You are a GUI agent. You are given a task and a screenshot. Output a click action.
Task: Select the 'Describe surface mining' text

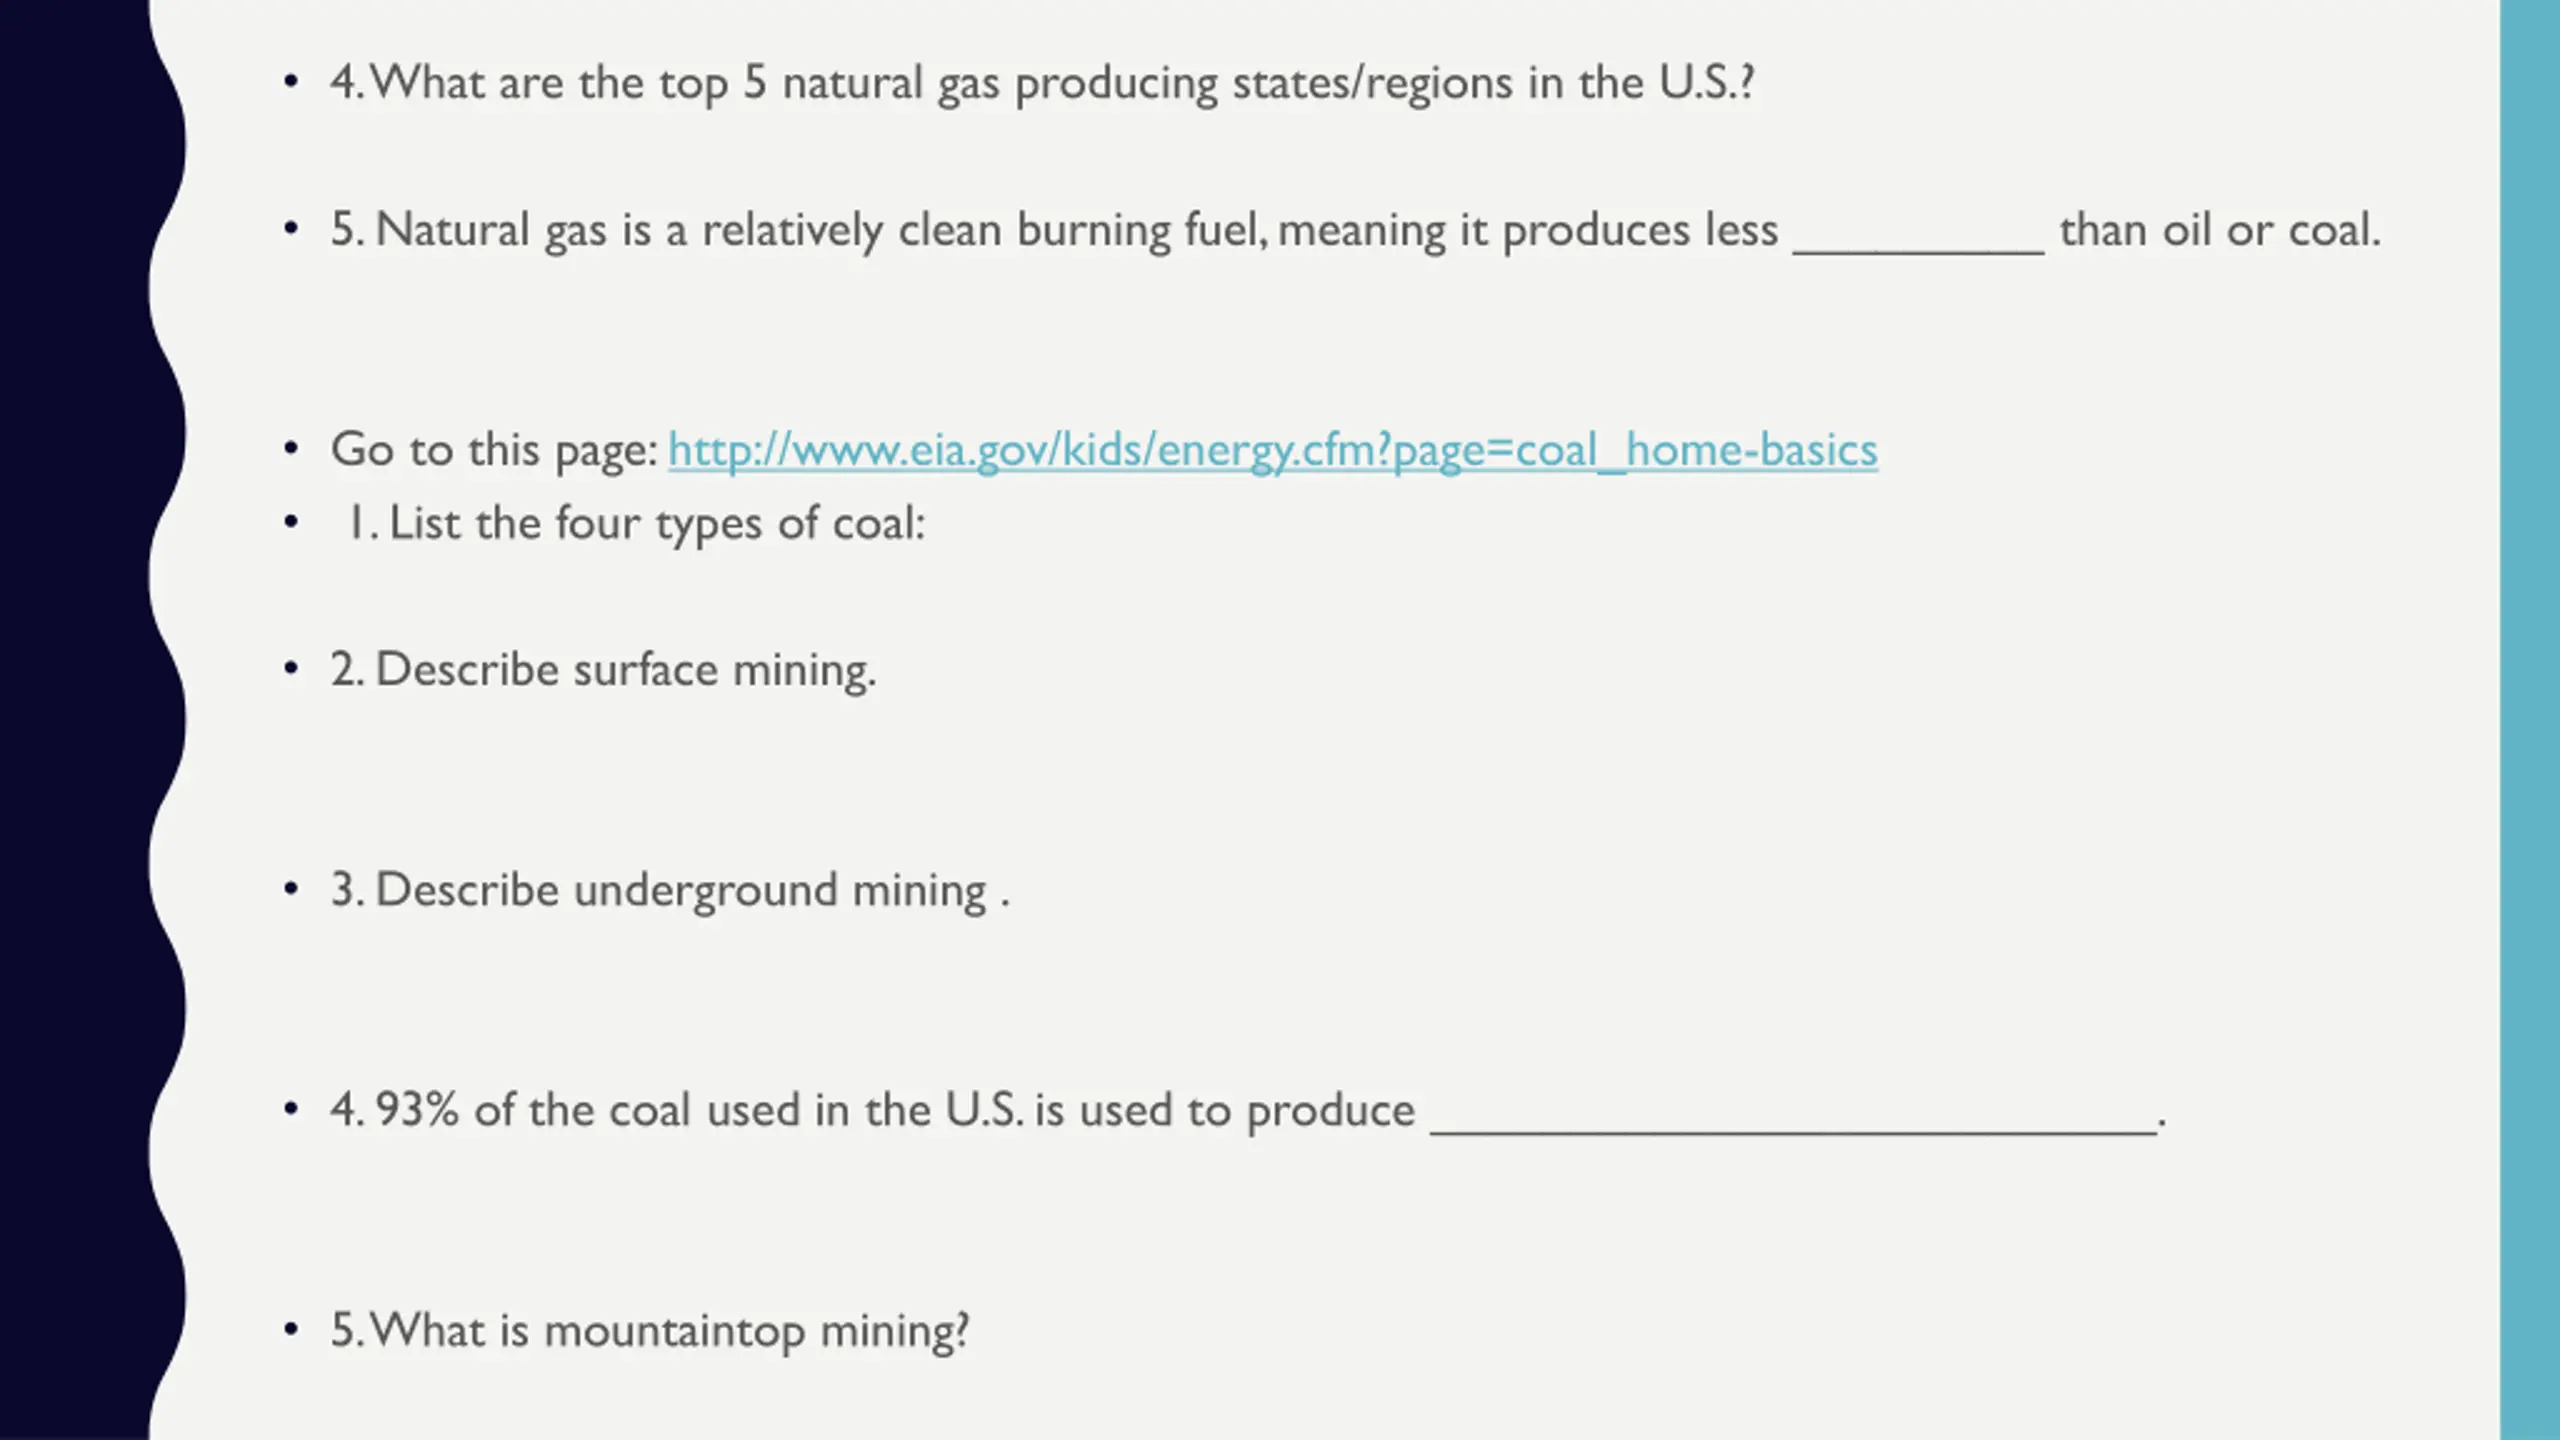click(603, 669)
